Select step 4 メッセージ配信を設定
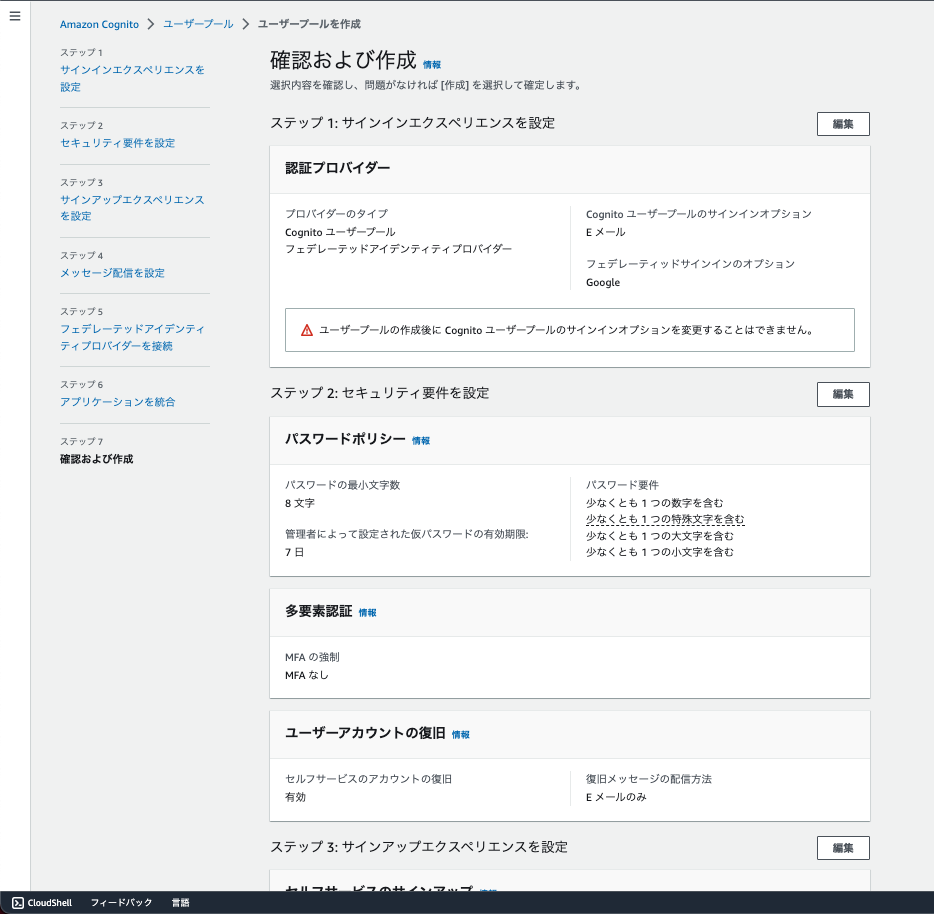 coord(112,273)
